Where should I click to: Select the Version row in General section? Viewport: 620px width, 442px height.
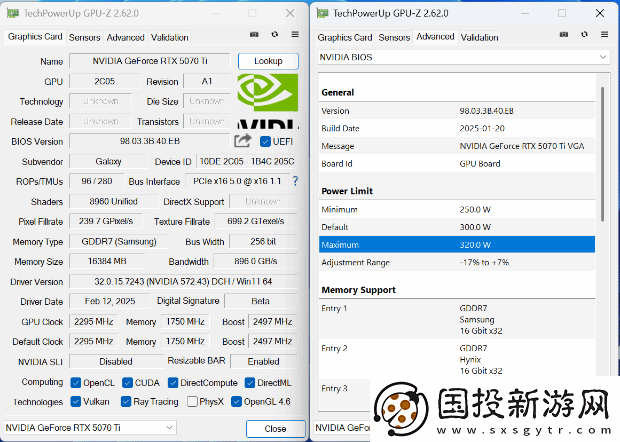click(x=457, y=111)
